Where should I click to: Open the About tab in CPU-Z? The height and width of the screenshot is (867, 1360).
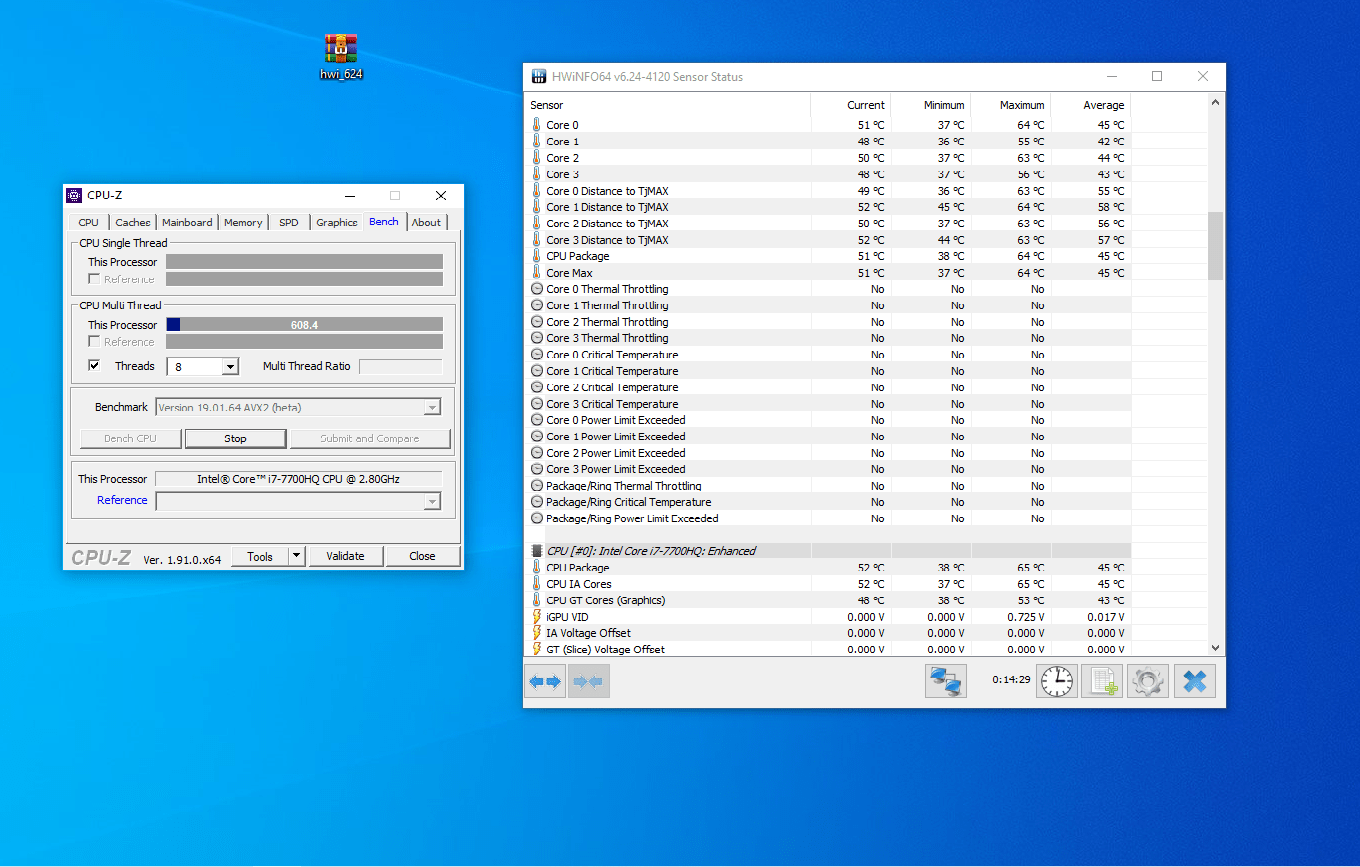click(x=426, y=222)
